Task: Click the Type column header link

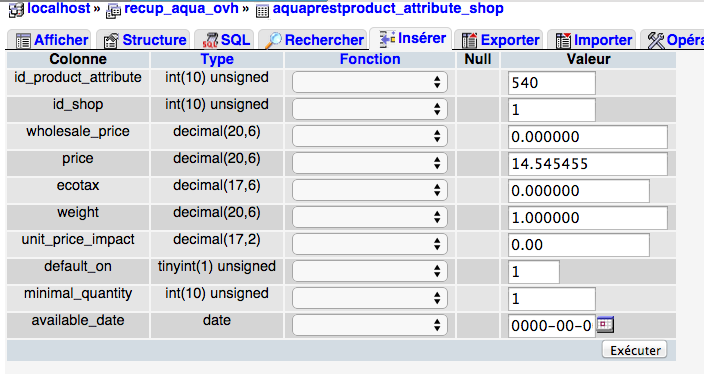Action: 217,59
